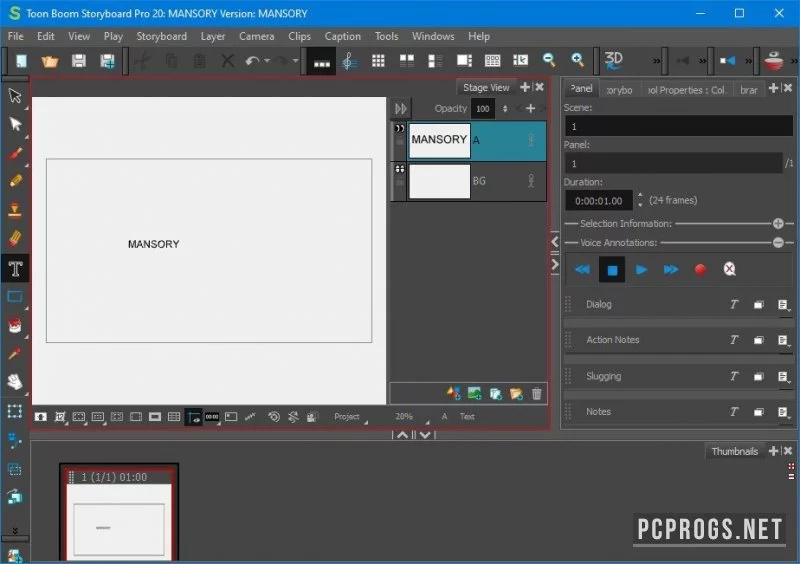Select the Contour Editor arrow tool
Screen dimensions: 800x564
click(15, 124)
